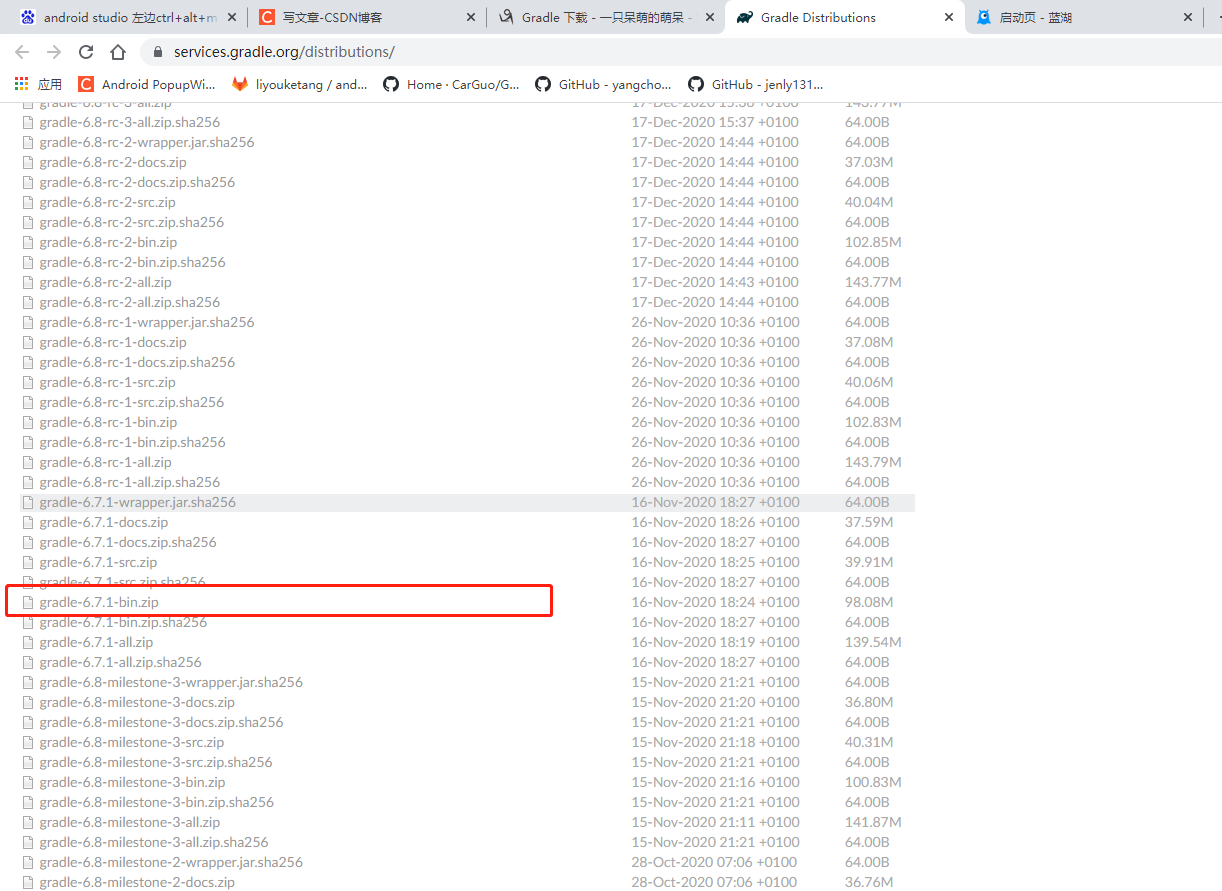Screen dimensions: 1222x891
Task: Go to browser home page icon
Action: [x=118, y=52]
